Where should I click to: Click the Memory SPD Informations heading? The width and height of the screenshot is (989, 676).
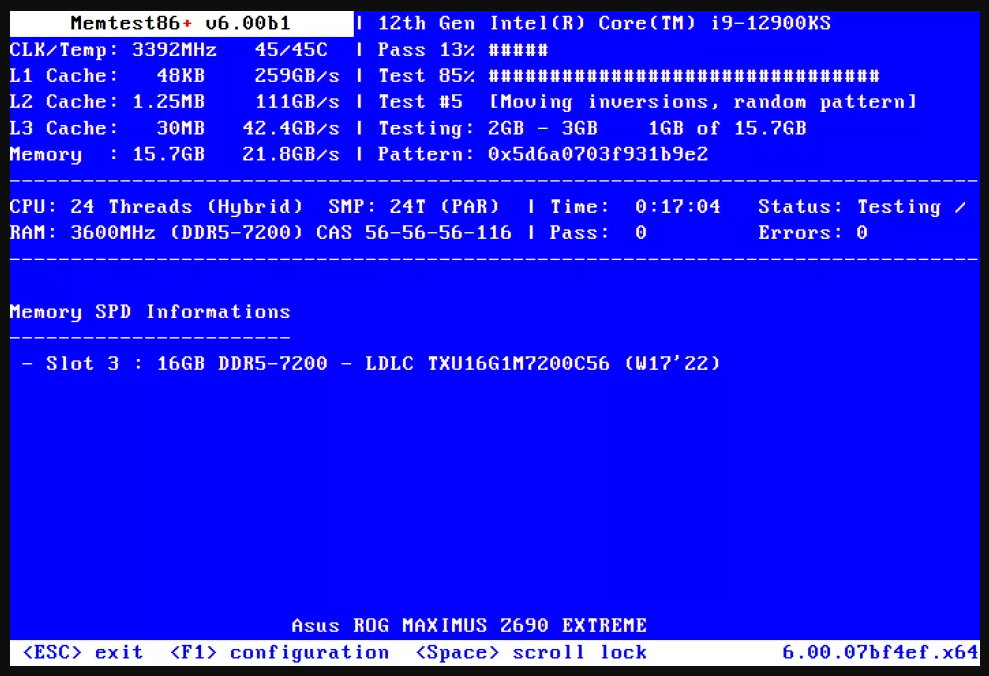[150, 312]
